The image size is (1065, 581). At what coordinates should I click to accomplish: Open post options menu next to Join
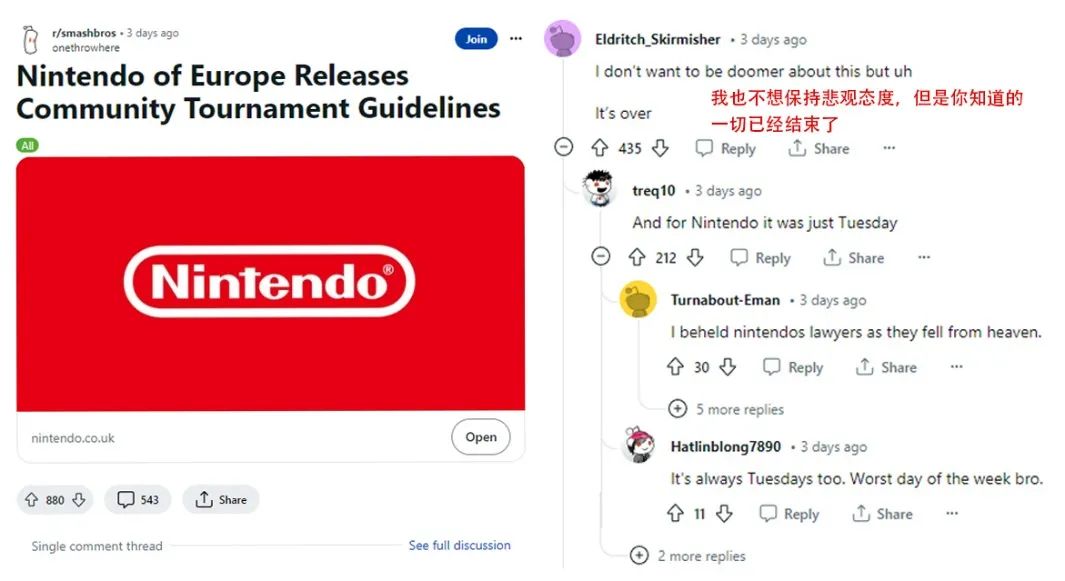(516, 39)
